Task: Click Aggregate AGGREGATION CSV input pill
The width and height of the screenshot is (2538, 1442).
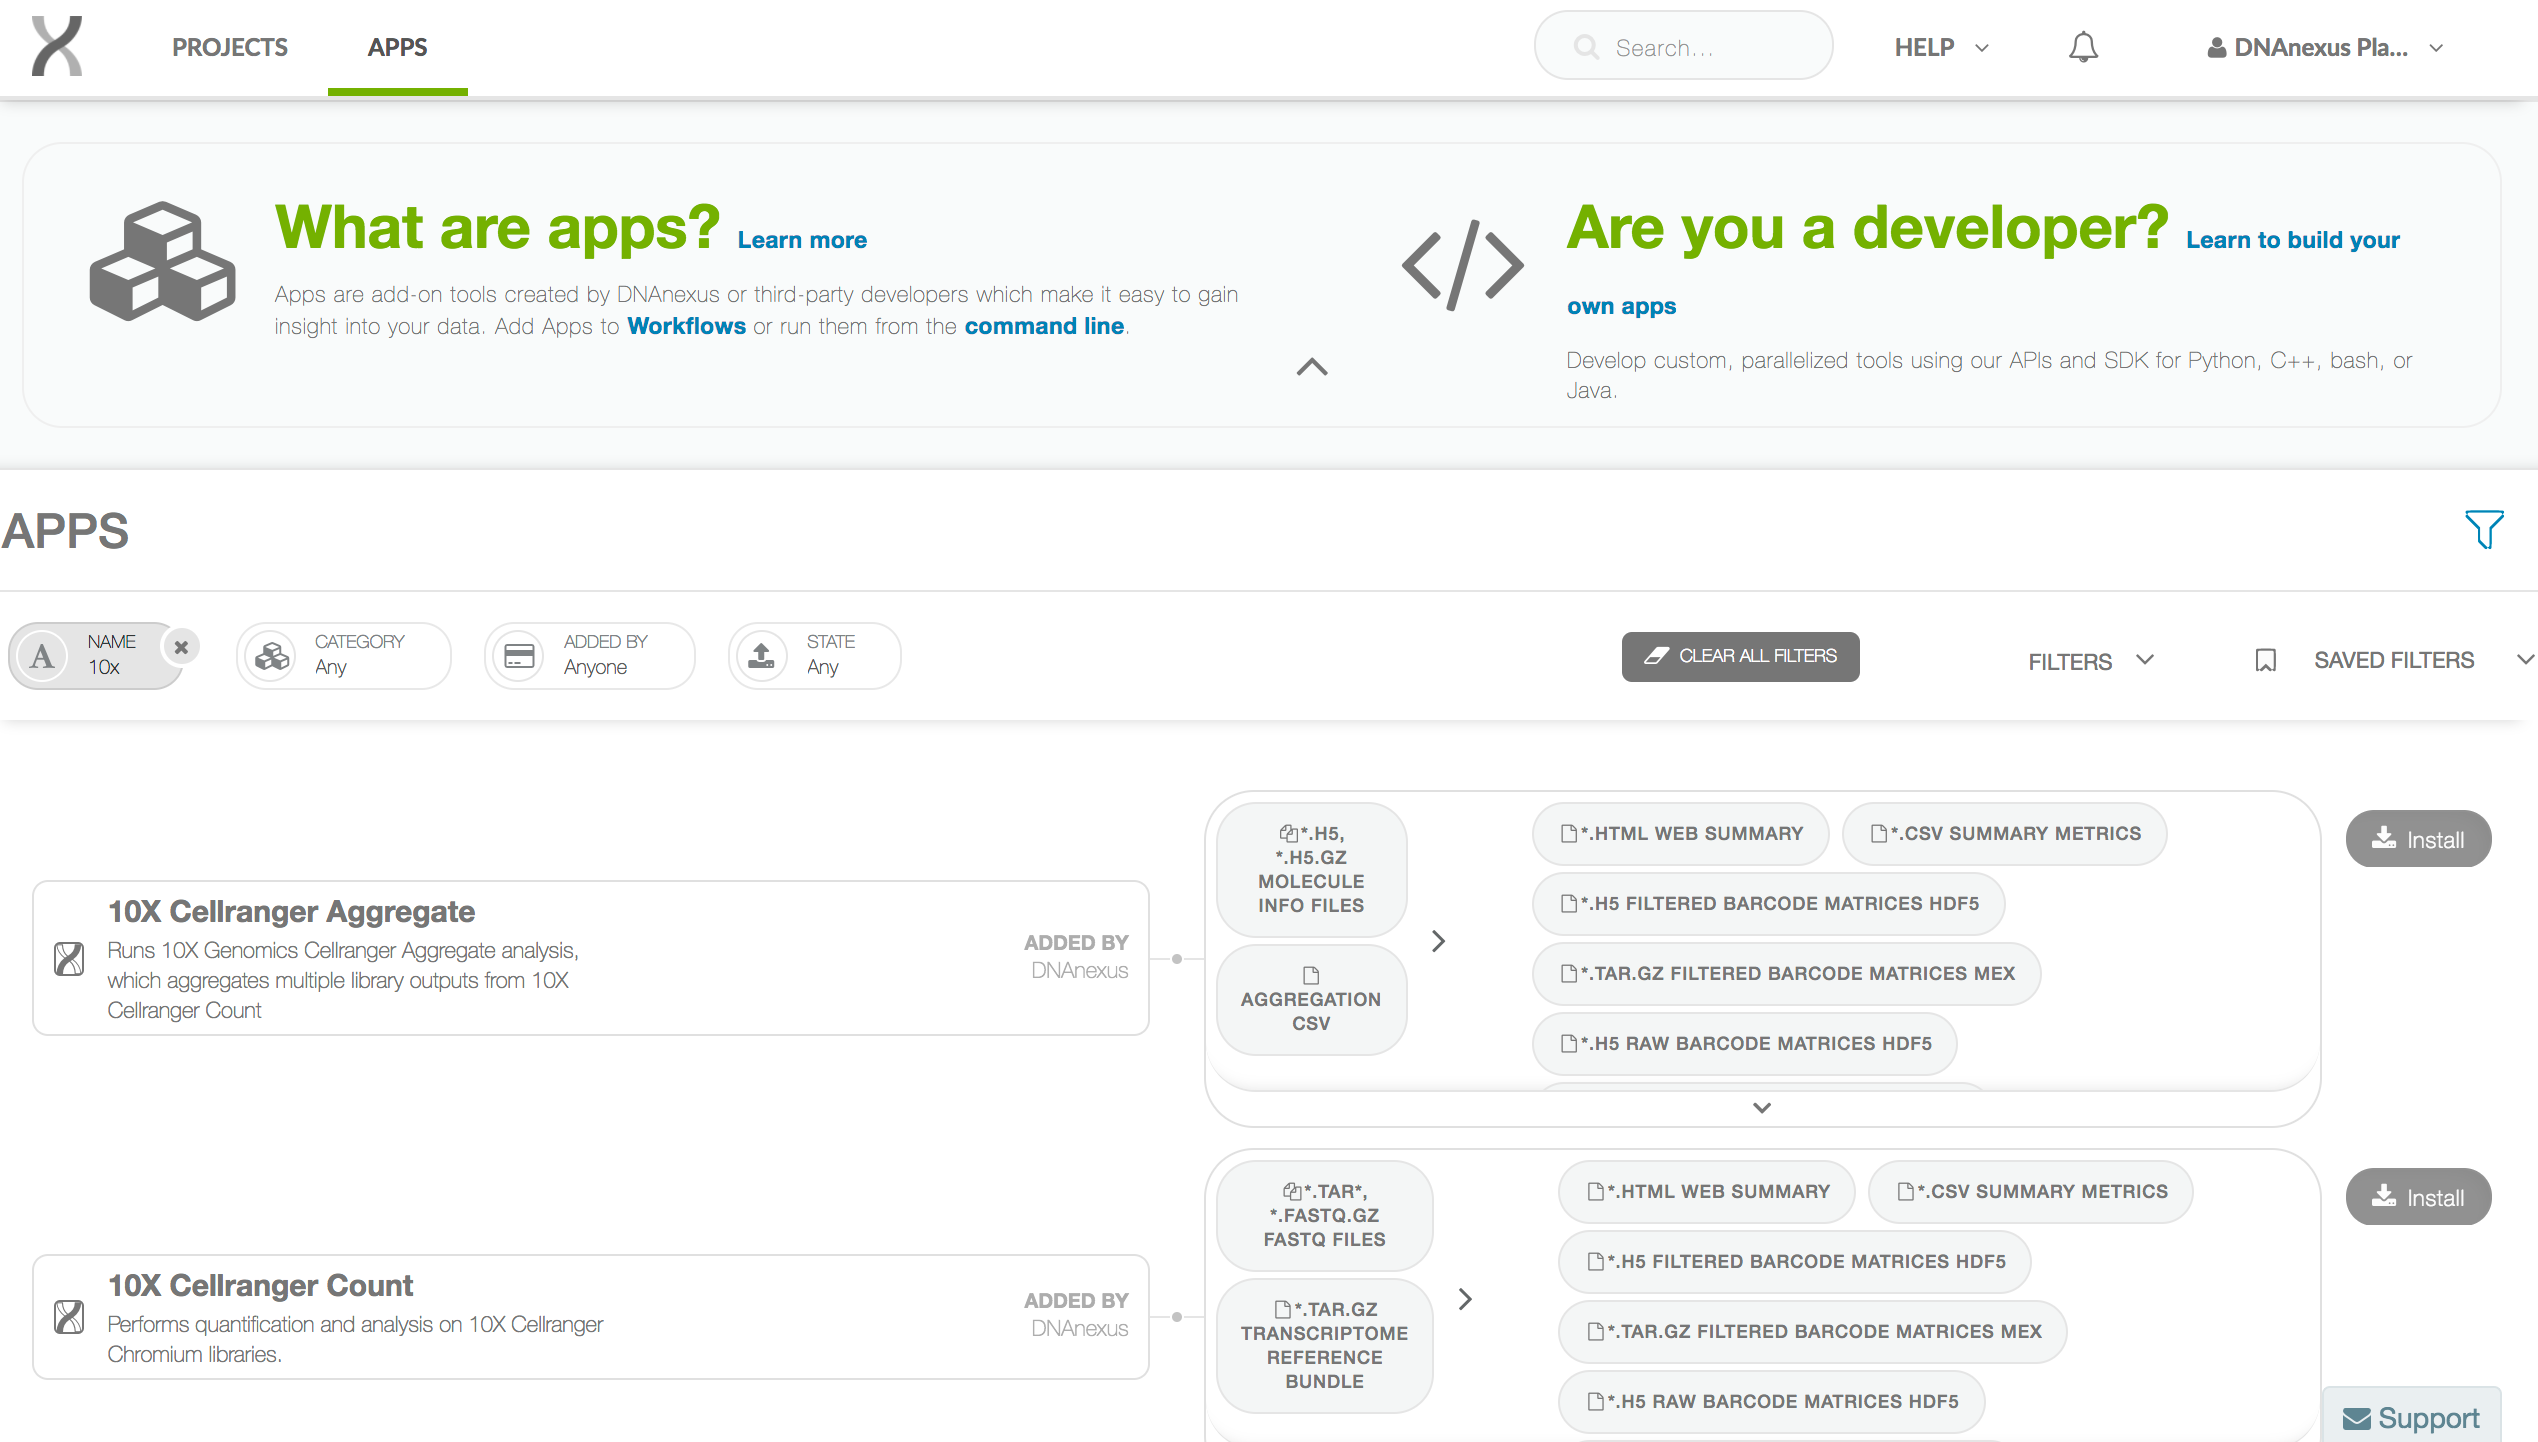Action: coord(1311,999)
